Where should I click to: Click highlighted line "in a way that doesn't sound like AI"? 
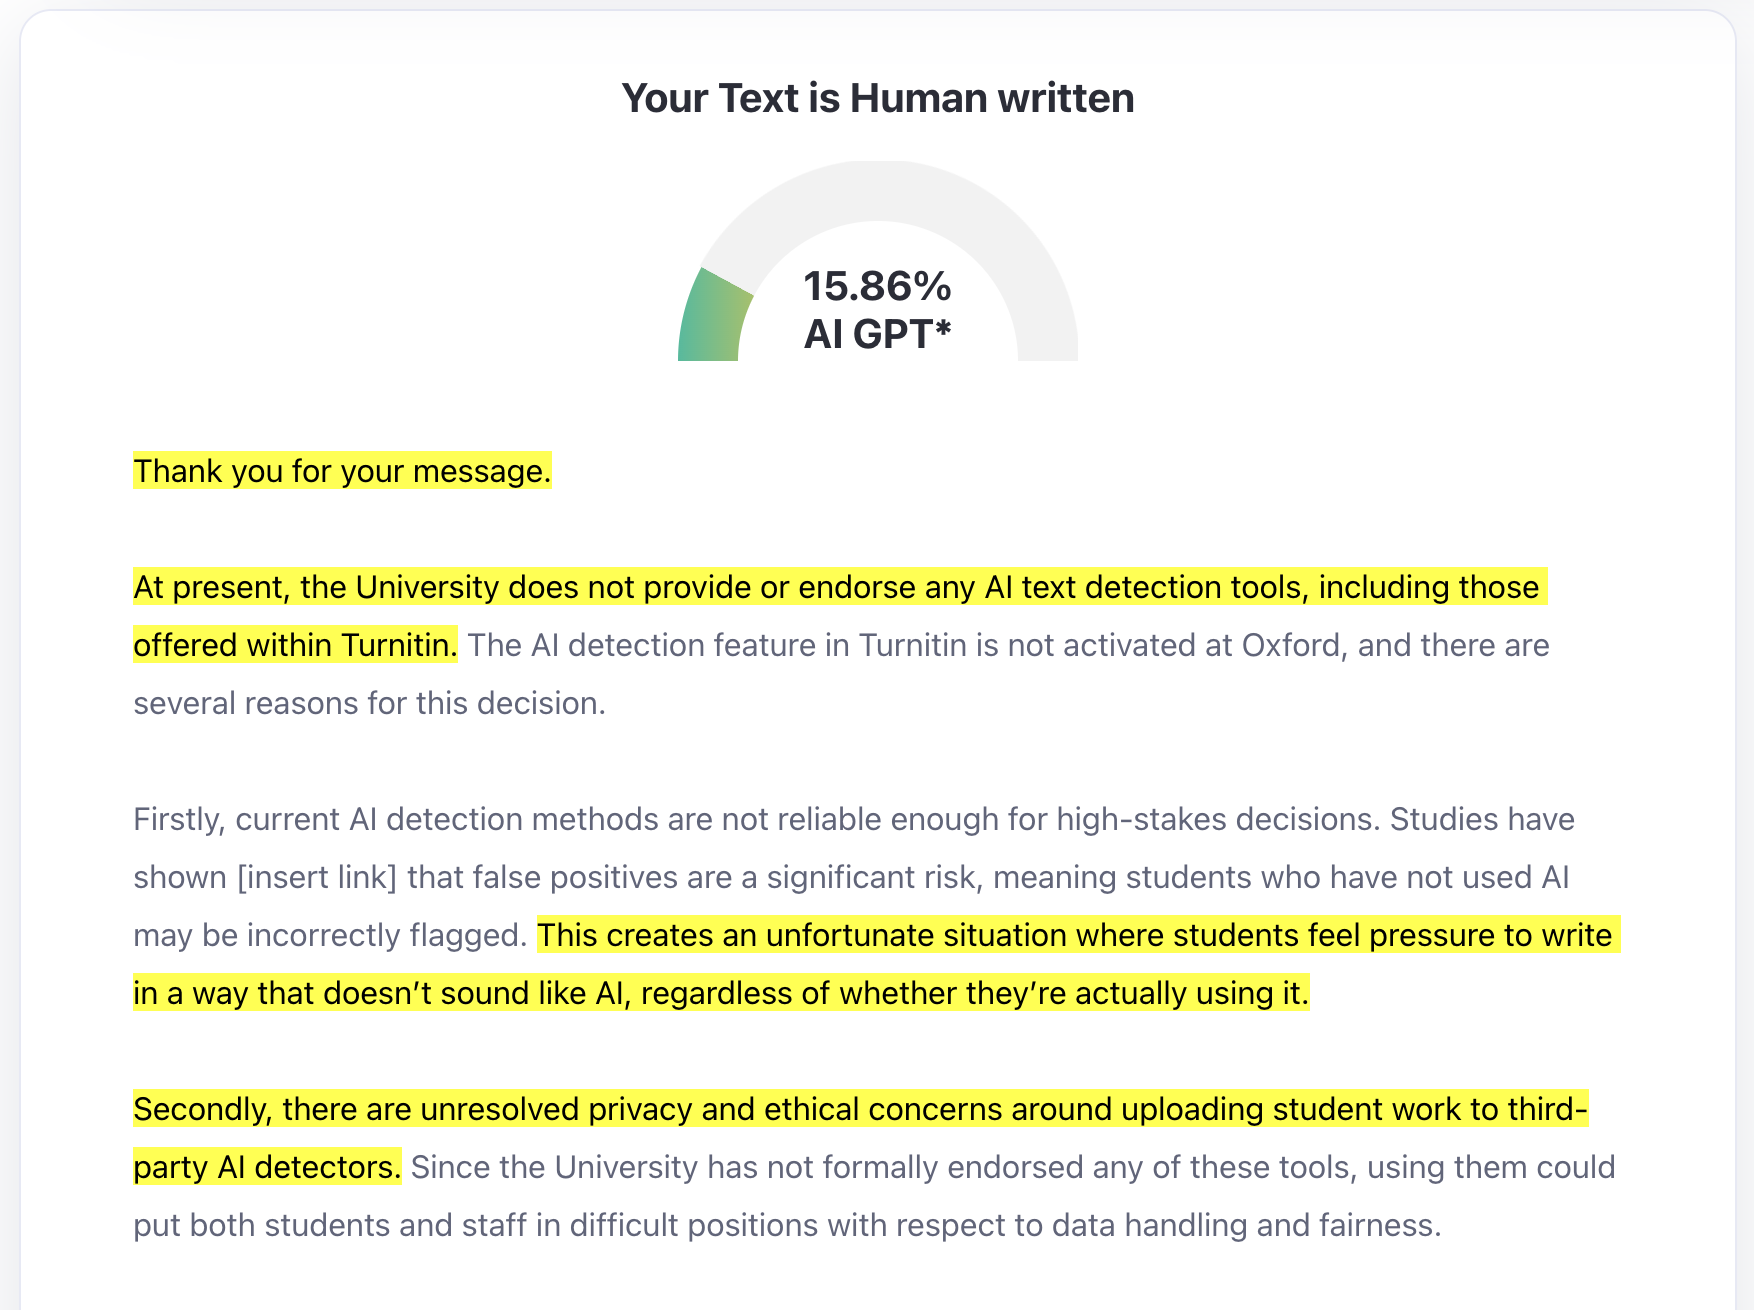pyautogui.click(x=721, y=993)
